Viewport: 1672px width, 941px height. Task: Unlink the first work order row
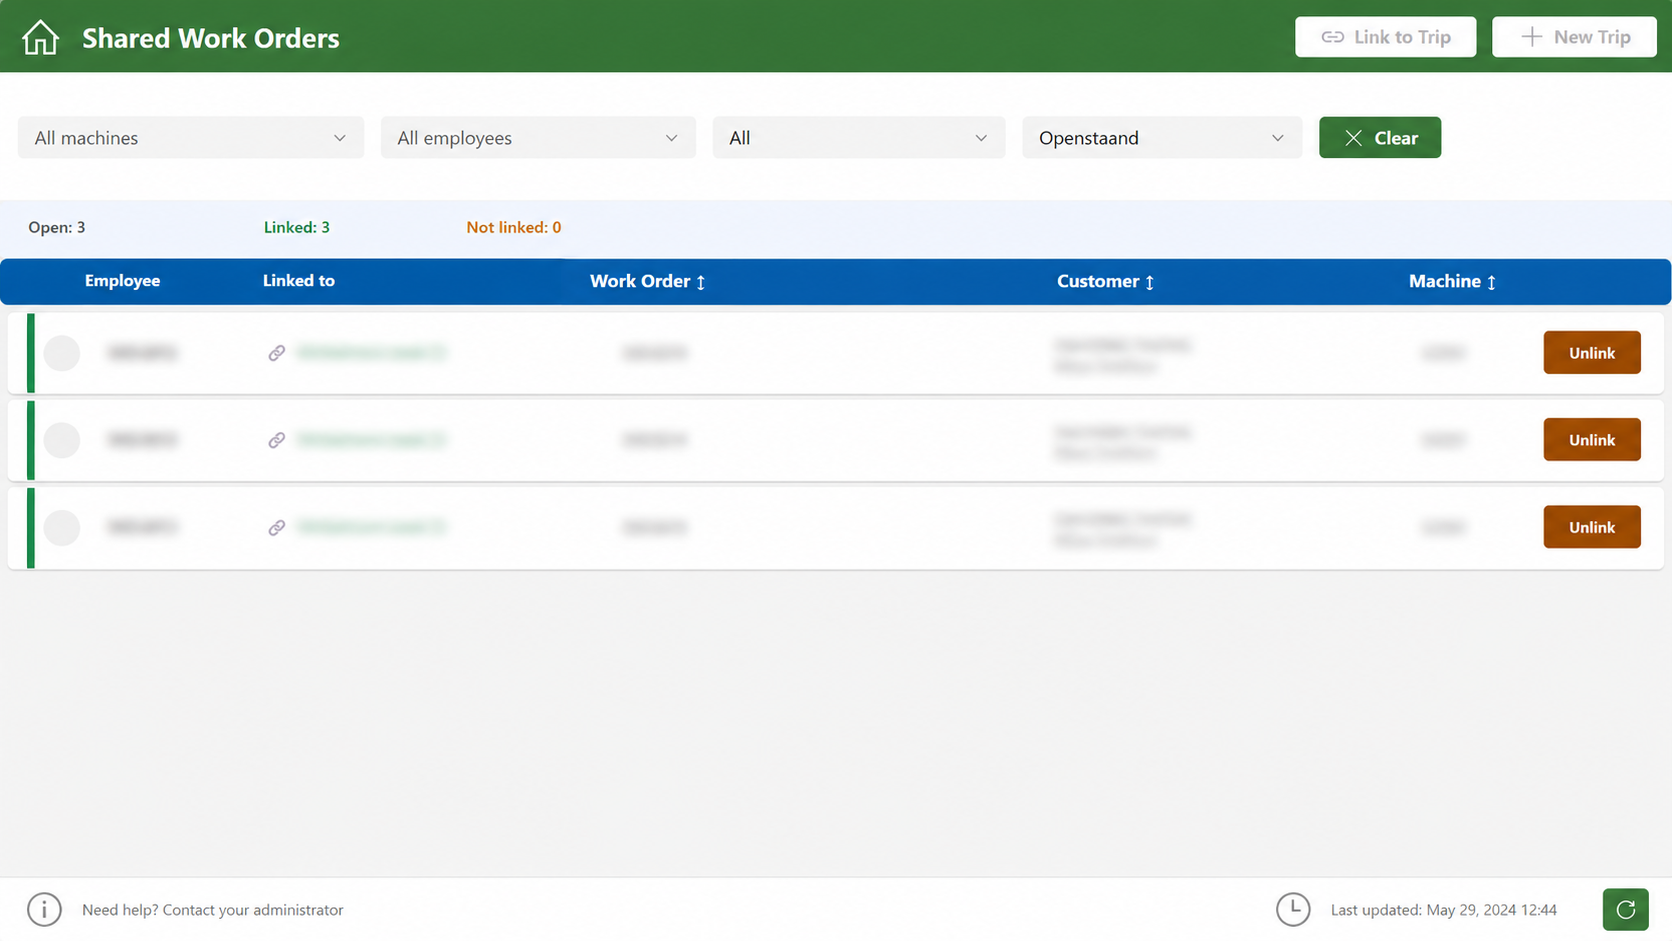pos(1592,353)
